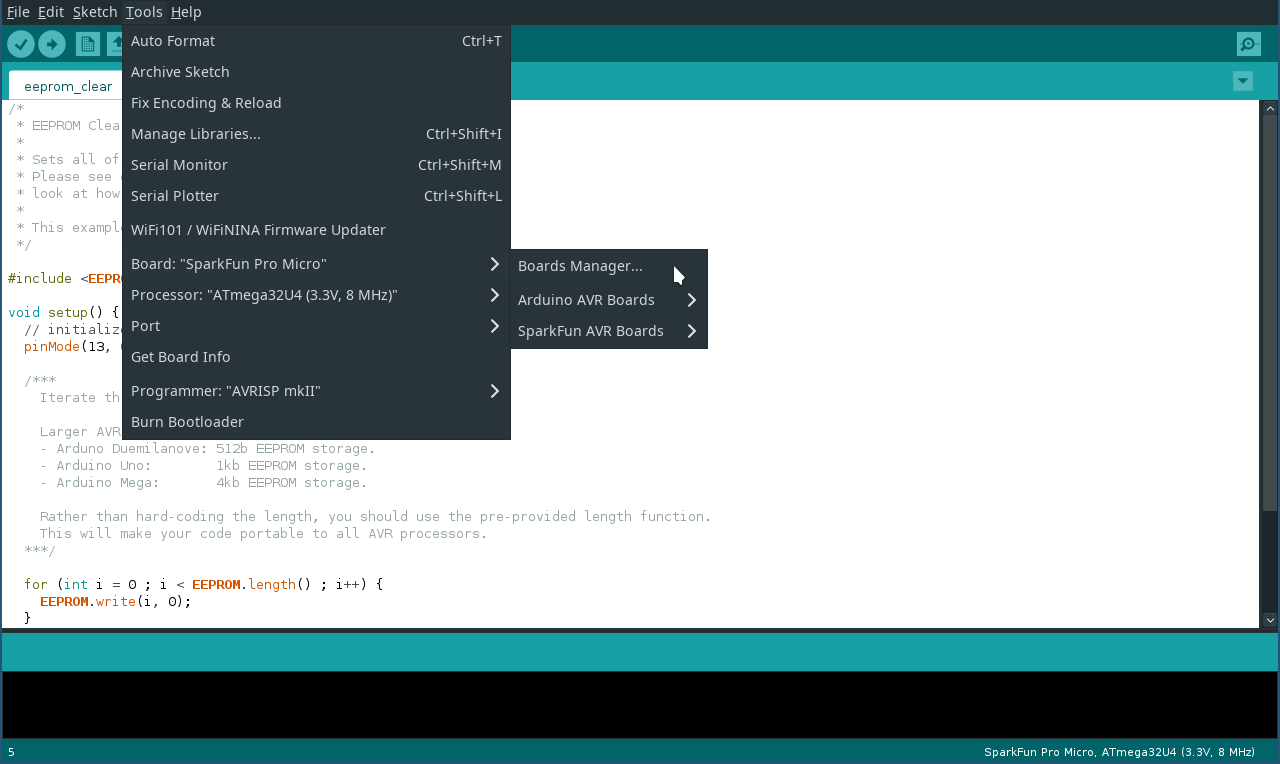Open the tab options dropdown arrow
The height and width of the screenshot is (764, 1280).
click(1243, 81)
